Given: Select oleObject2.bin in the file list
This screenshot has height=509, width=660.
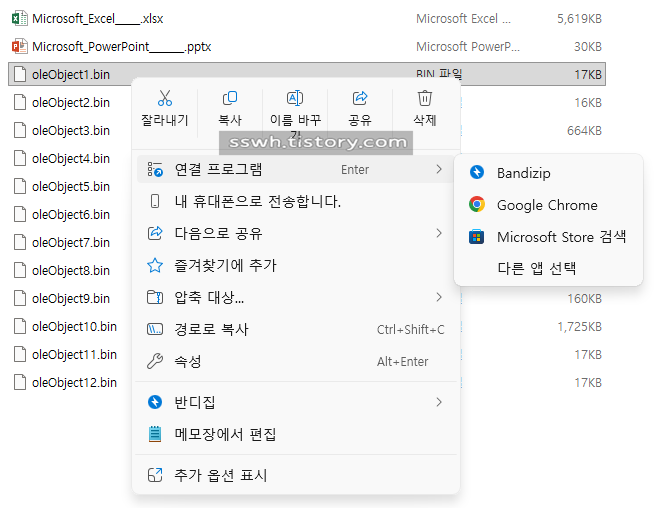Looking at the screenshot, I should [x=71, y=103].
